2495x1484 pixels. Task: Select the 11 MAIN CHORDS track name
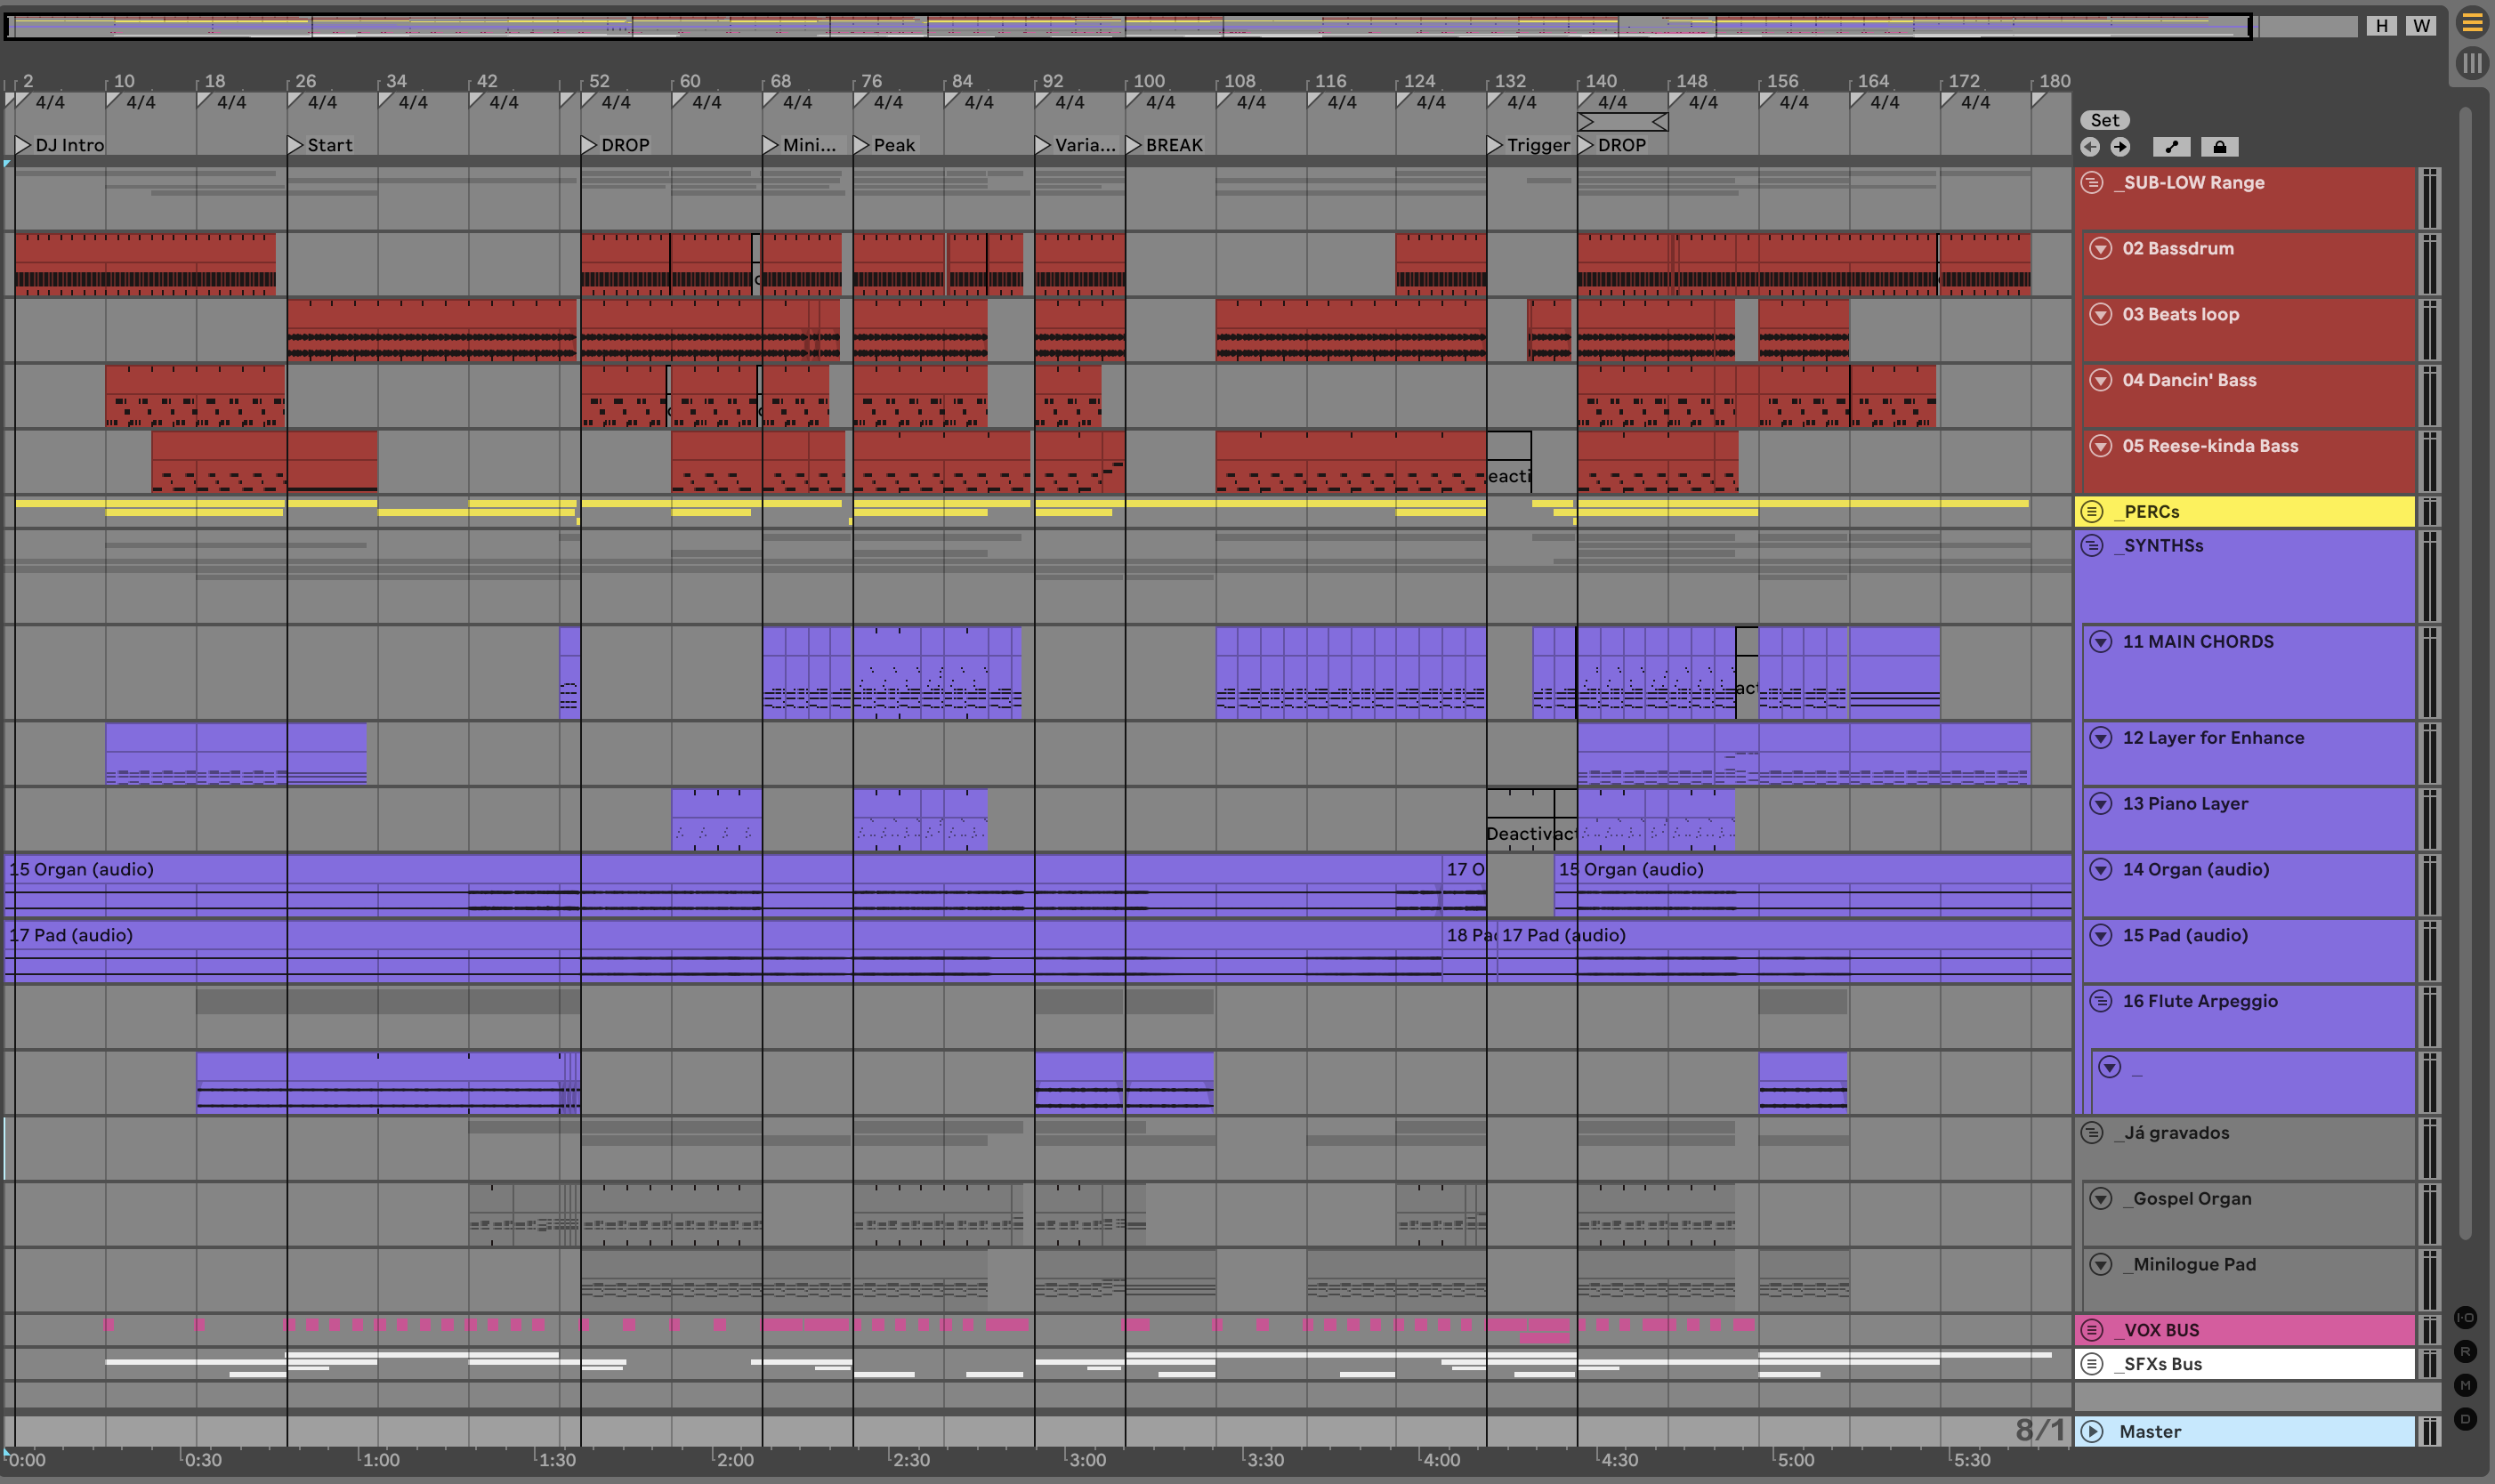pos(2198,642)
